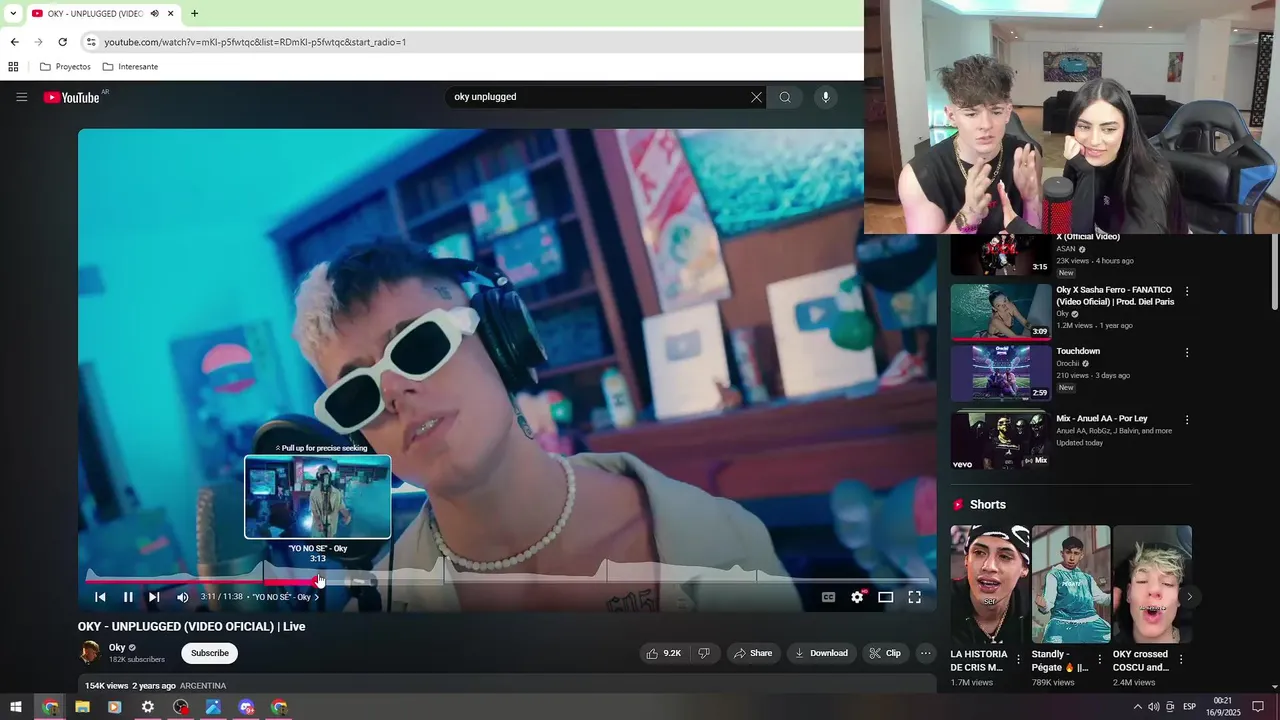Mute the video player volume

coord(182,597)
